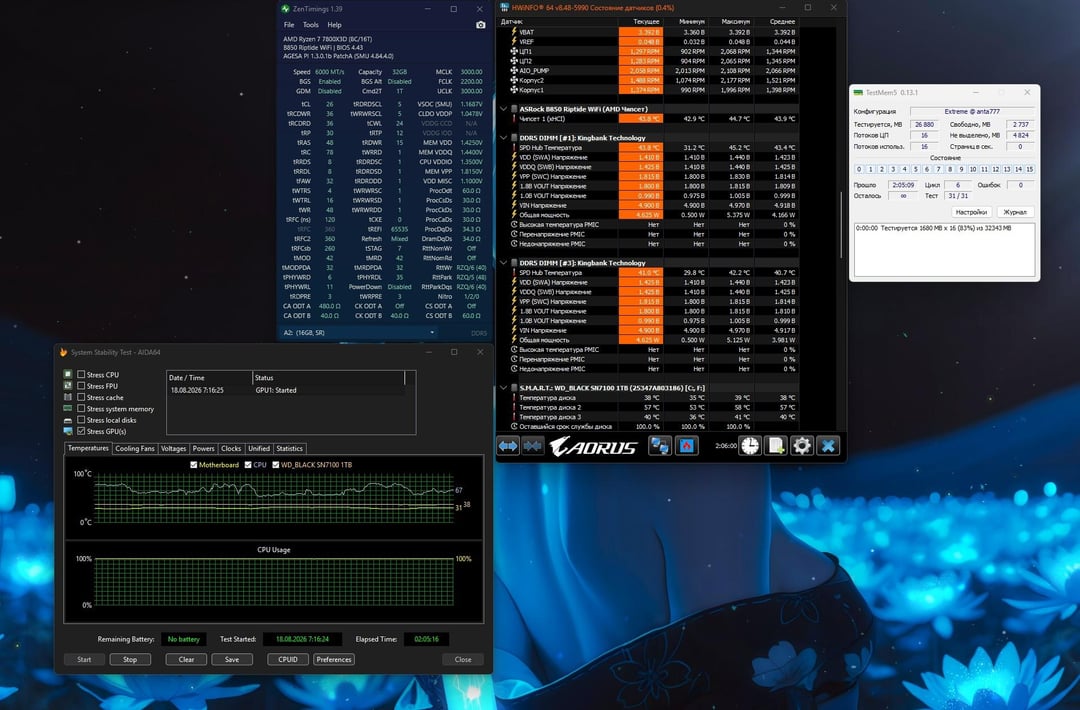Enable Stress system memory checkbox
The width and height of the screenshot is (1080, 710).
(x=81, y=408)
